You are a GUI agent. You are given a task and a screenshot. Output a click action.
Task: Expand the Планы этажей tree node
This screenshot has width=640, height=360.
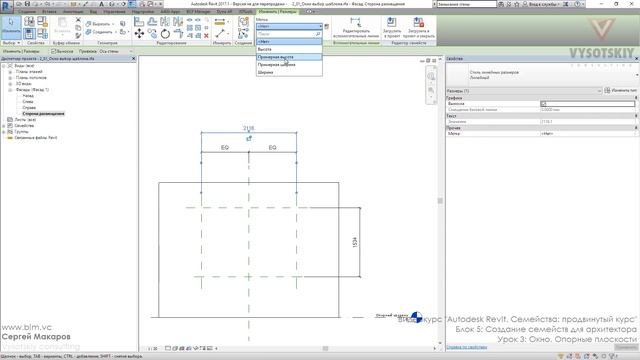(10, 71)
